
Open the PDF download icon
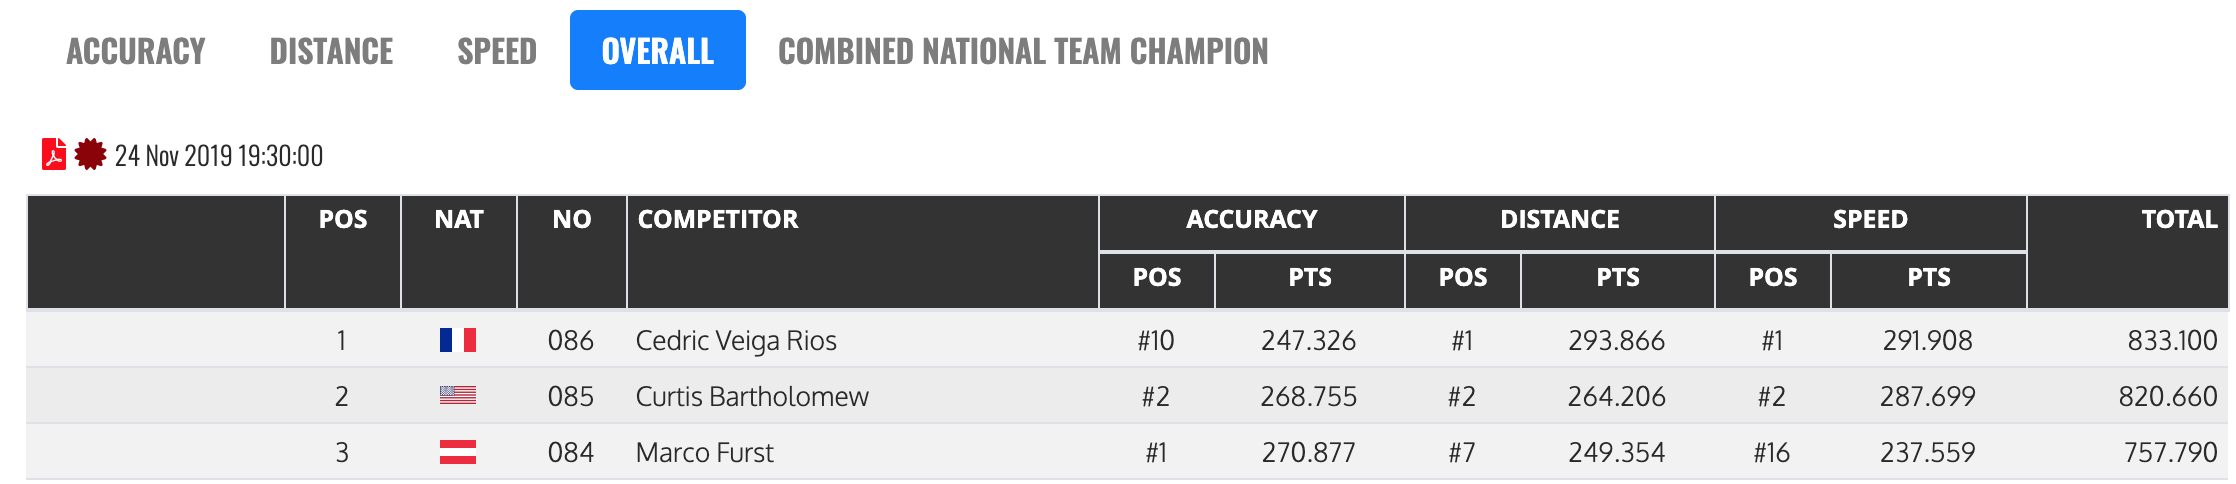click(x=54, y=155)
